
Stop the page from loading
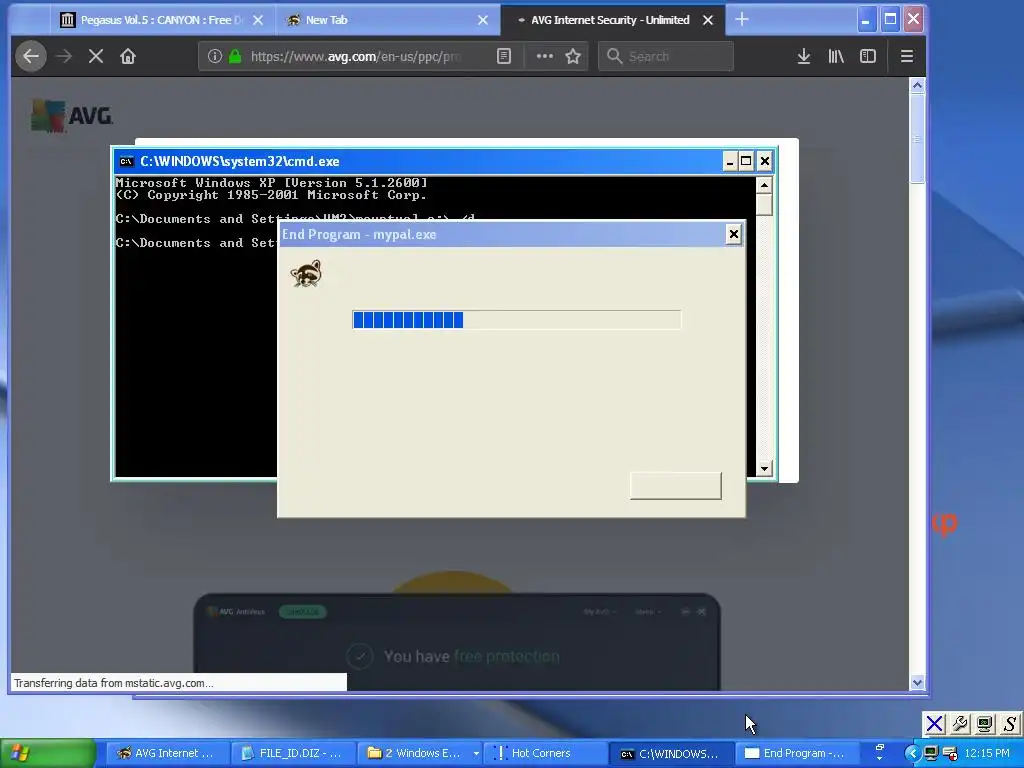pyautogui.click(x=96, y=56)
